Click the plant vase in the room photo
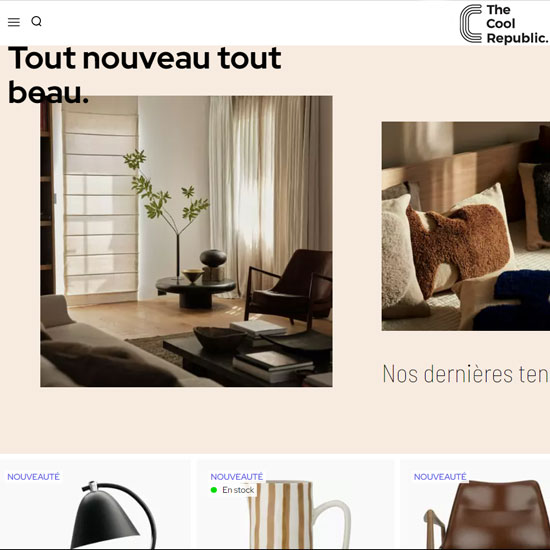550x550 pixels. (178, 256)
